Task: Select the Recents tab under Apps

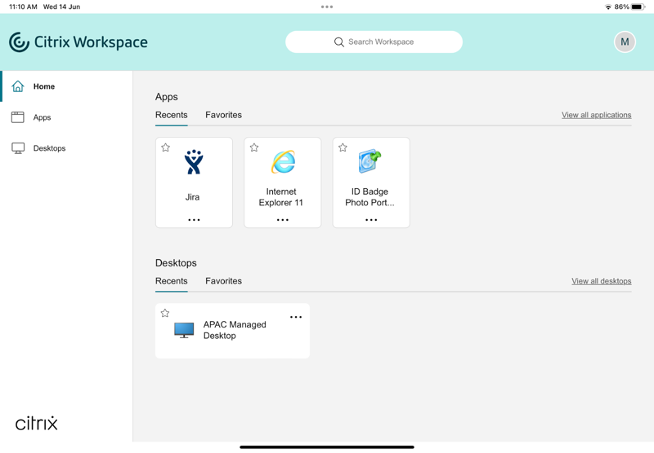Action: click(x=171, y=115)
